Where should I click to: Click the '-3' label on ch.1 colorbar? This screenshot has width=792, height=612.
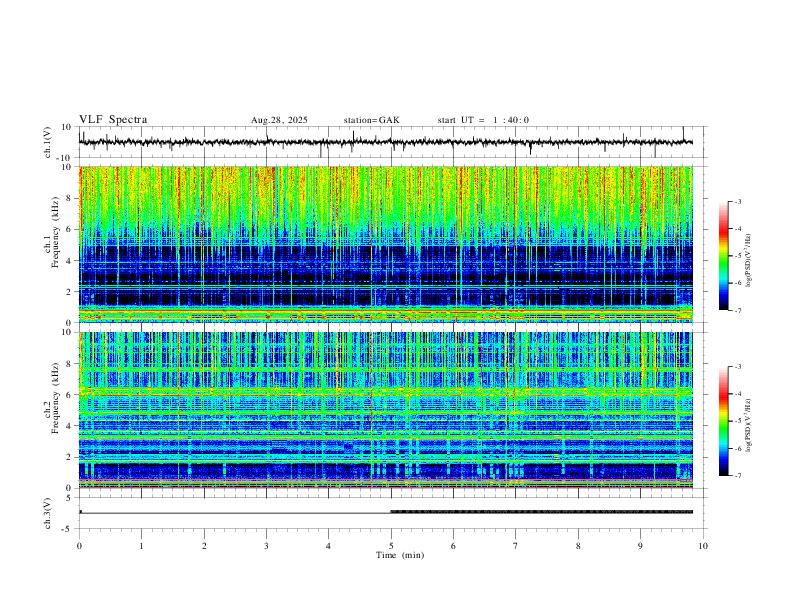738,201
